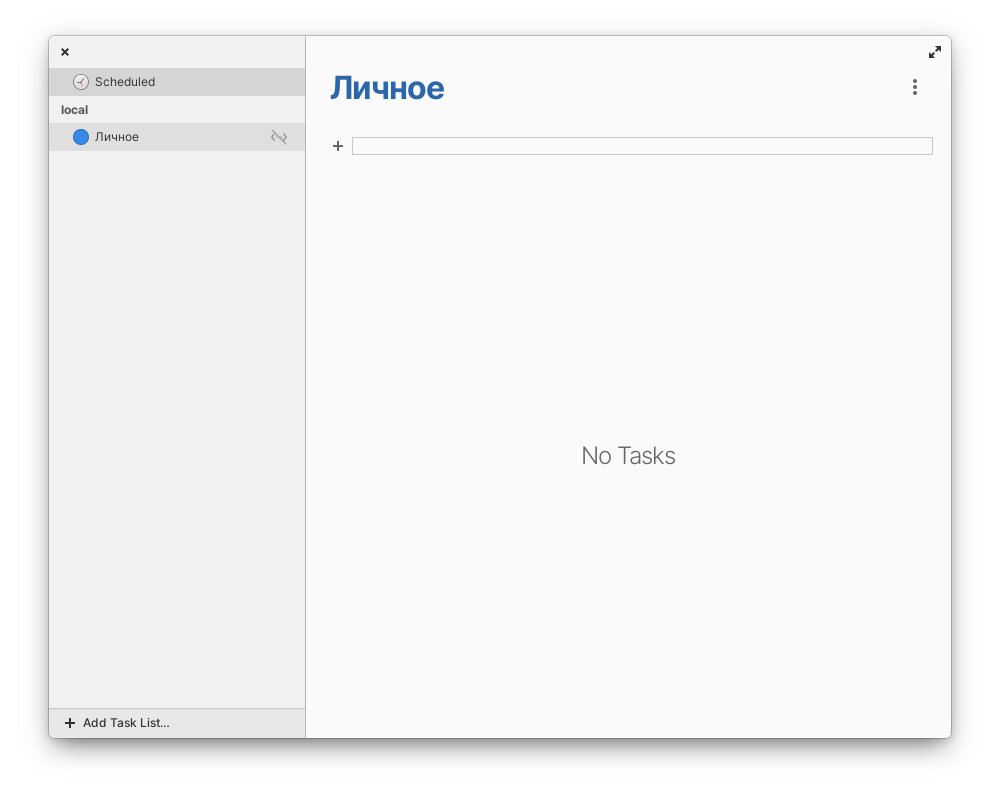This screenshot has height=800, width=1000.
Task: Maximize the window with the arrows icon
Action: 934,52
